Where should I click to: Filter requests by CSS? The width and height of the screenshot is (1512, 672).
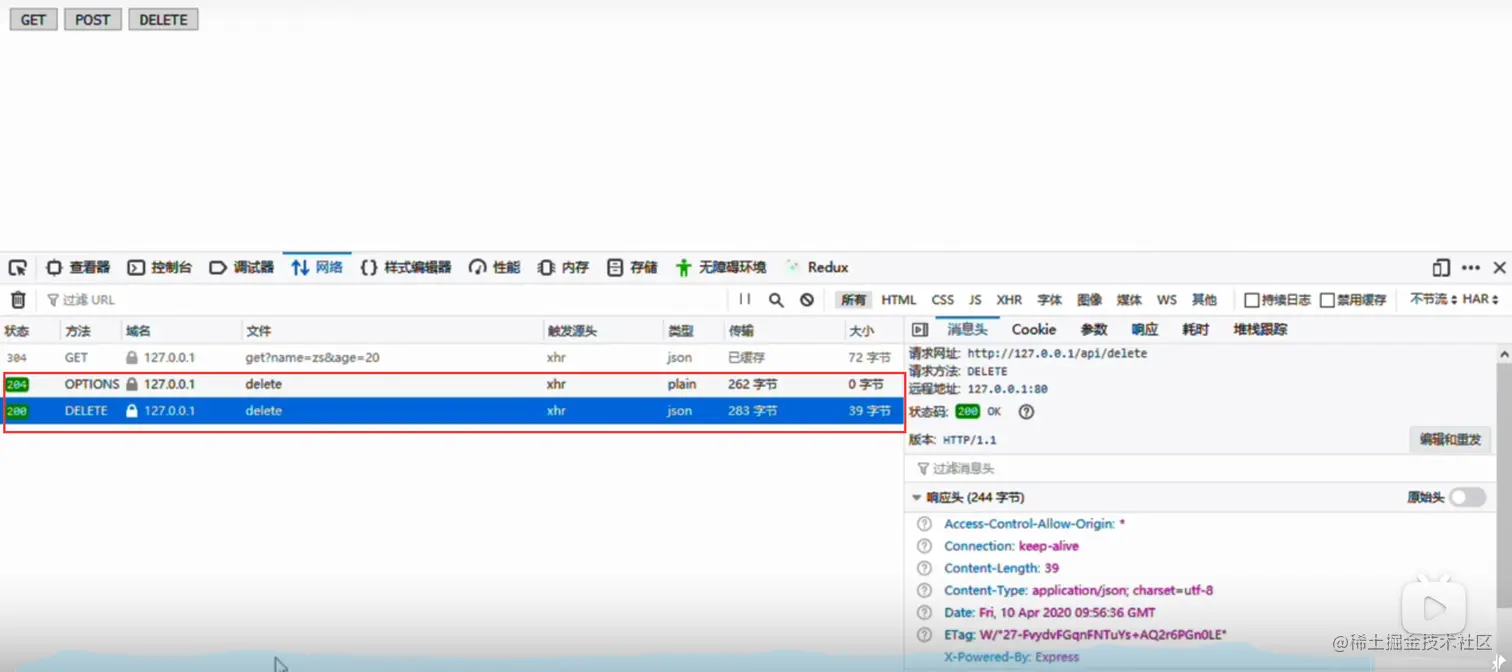coord(943,300)
